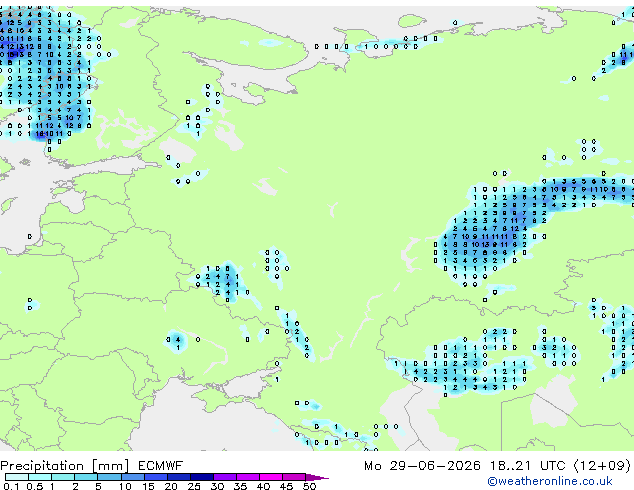The image size is (634, 490).
Task: Select the '5' legend scale label
Action: (98, 486)
